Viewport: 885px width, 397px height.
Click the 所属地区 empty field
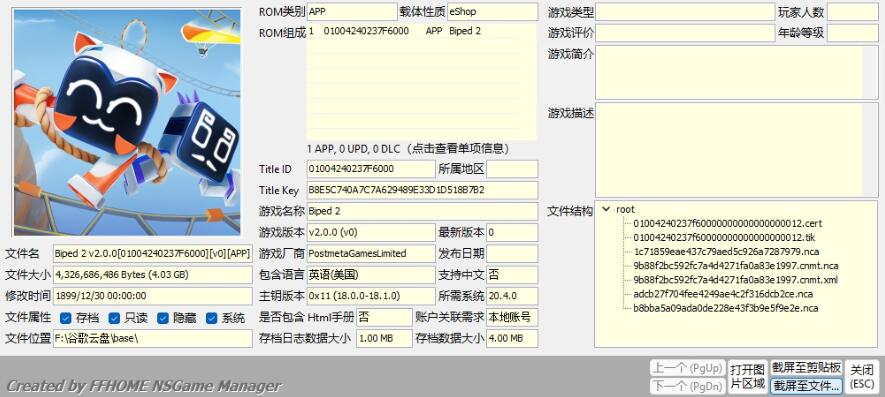pyautogui.click(x=512, y=169)
